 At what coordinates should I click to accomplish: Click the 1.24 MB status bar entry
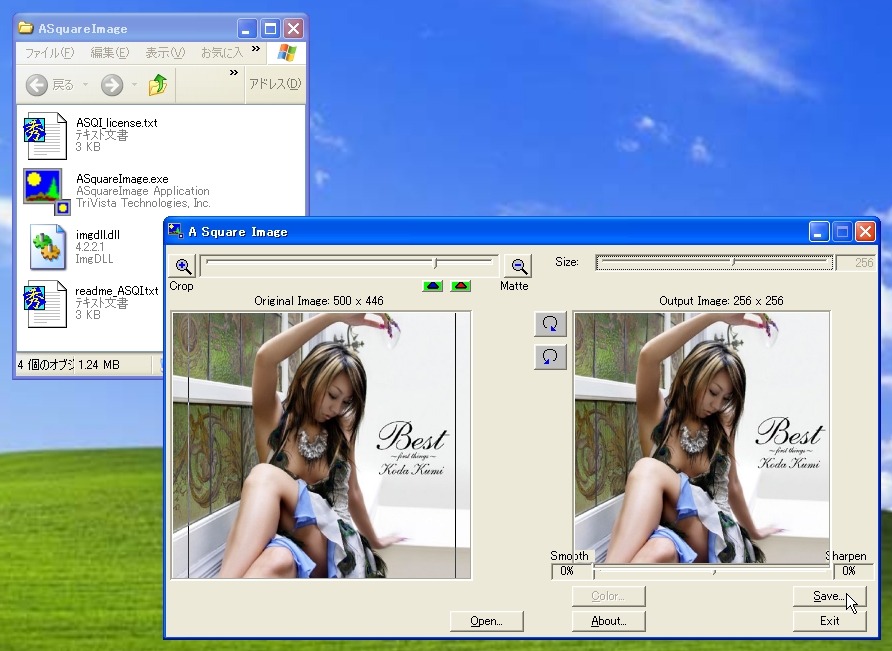pos(99,365)
